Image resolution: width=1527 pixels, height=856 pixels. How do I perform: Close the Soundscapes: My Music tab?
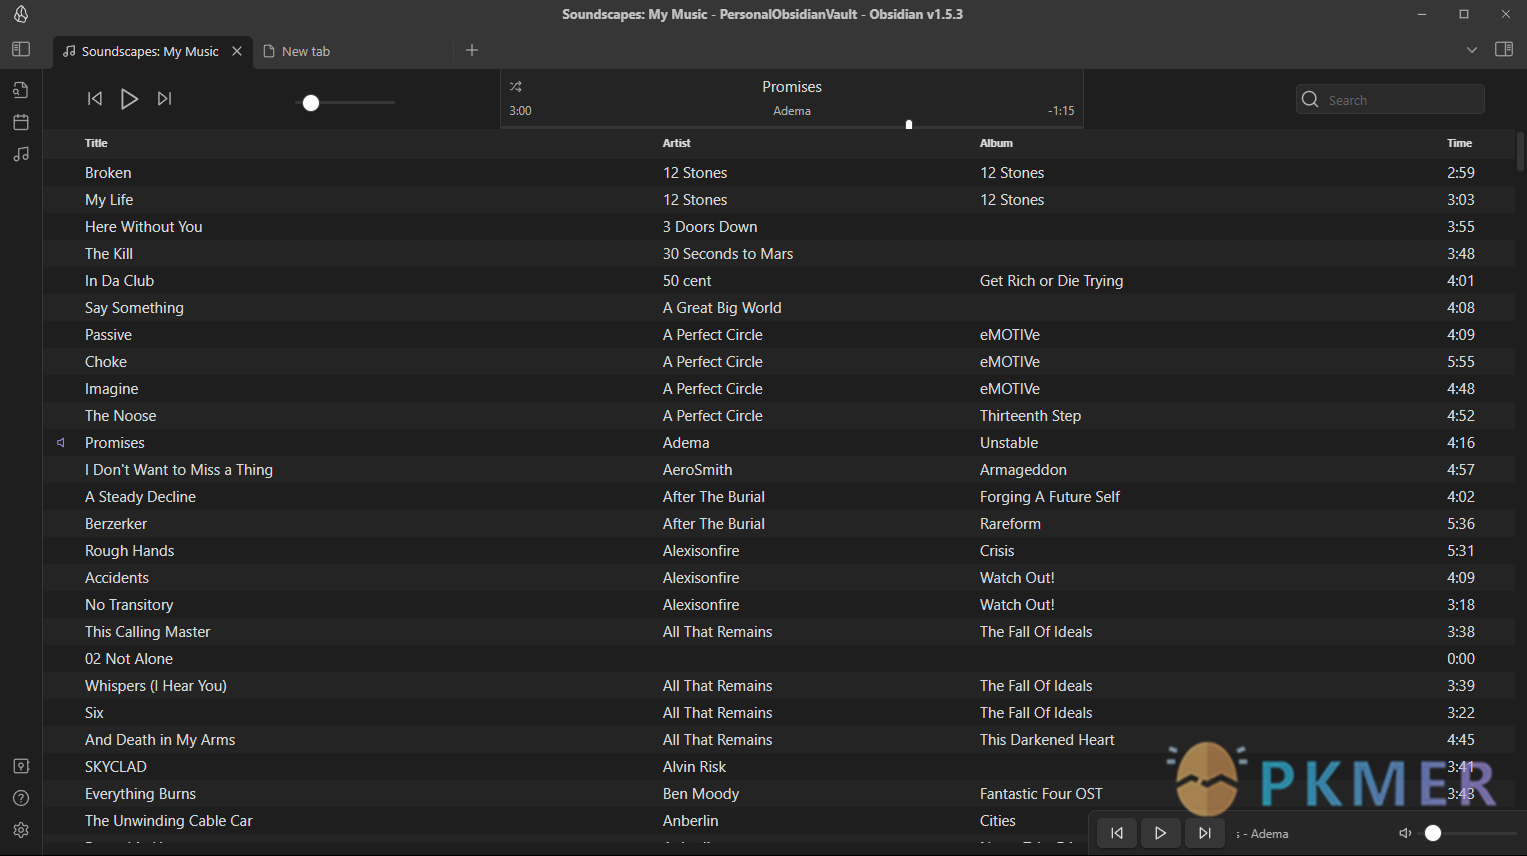pyautogui.click(x=237, y=51)
